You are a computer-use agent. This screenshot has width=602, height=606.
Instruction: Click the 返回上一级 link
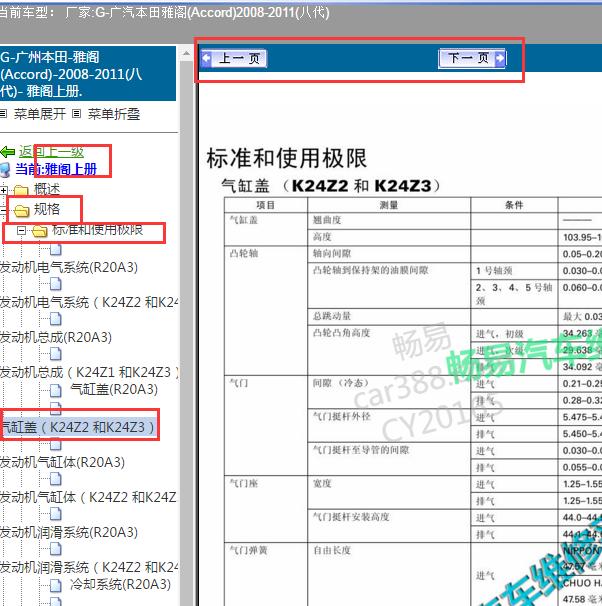pyautogui.click(x=51, y=152)
